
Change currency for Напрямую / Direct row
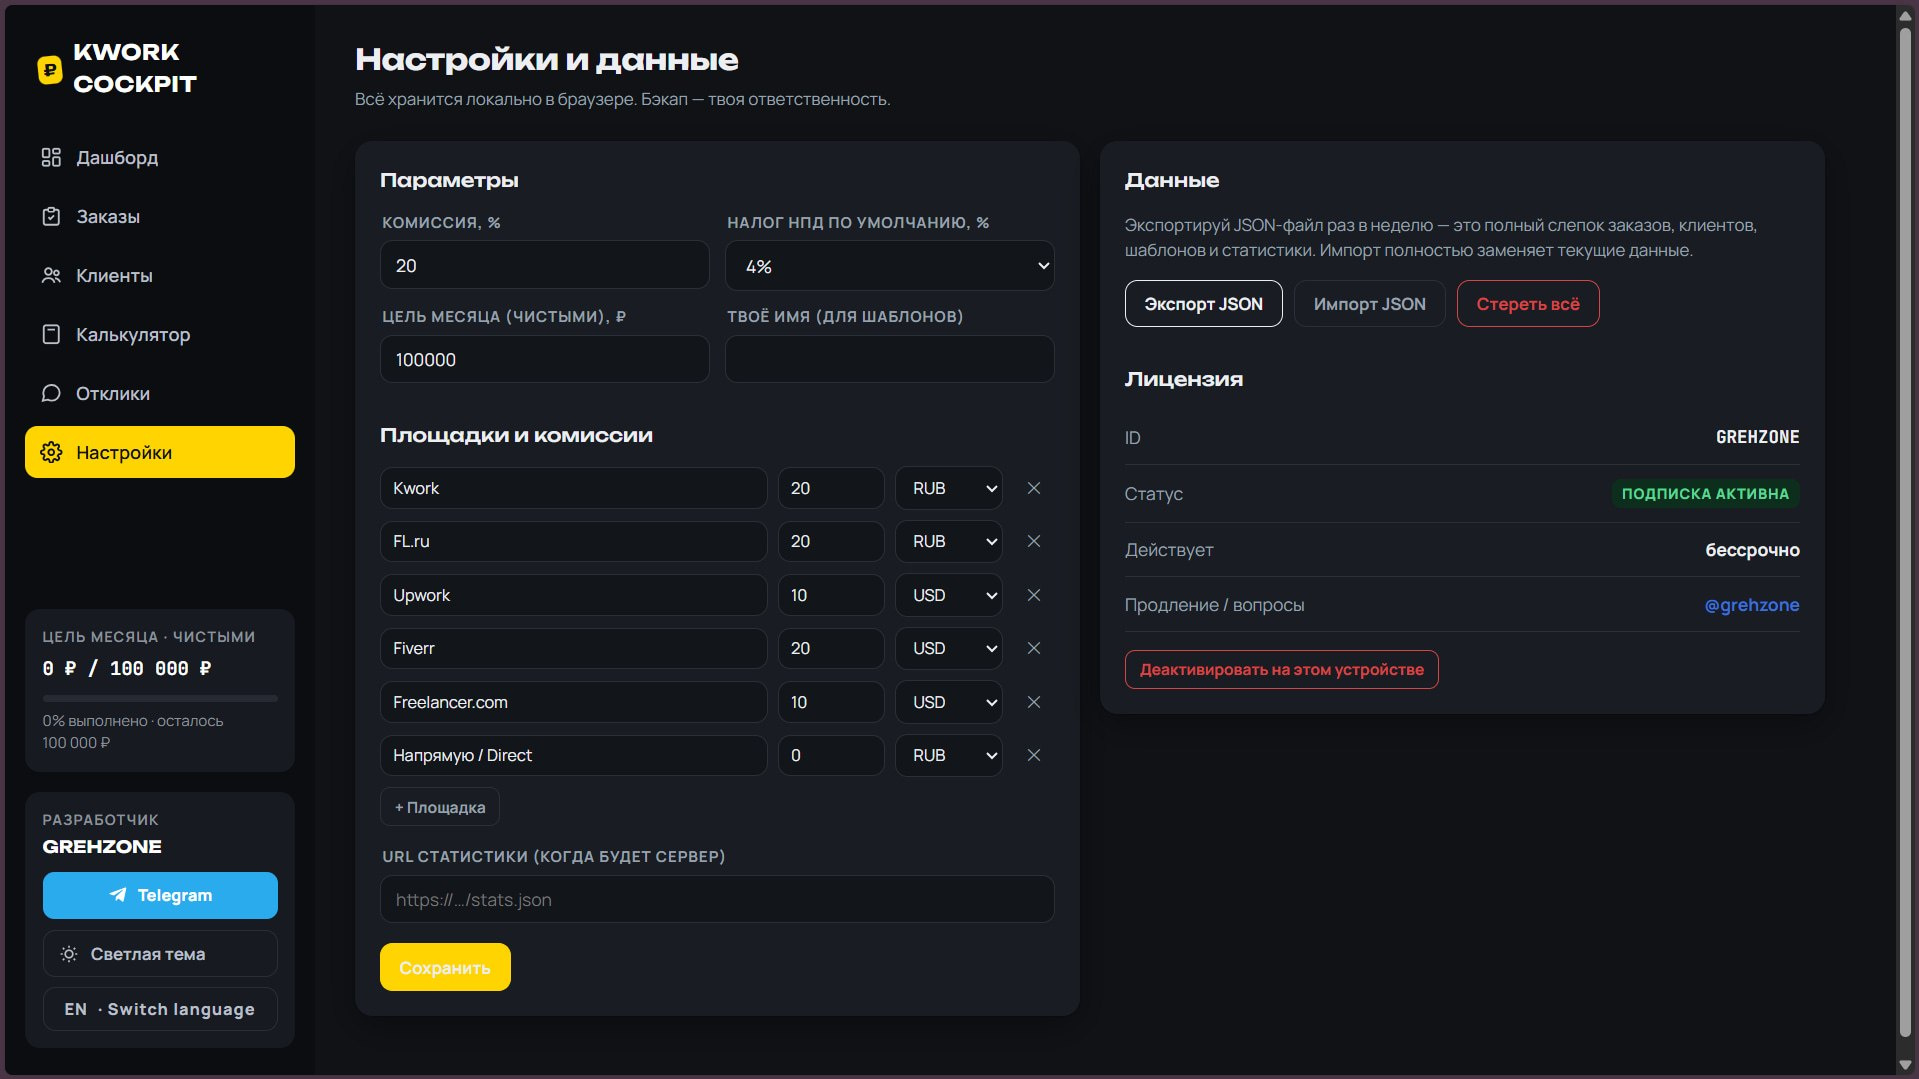[x=949, y=755]
